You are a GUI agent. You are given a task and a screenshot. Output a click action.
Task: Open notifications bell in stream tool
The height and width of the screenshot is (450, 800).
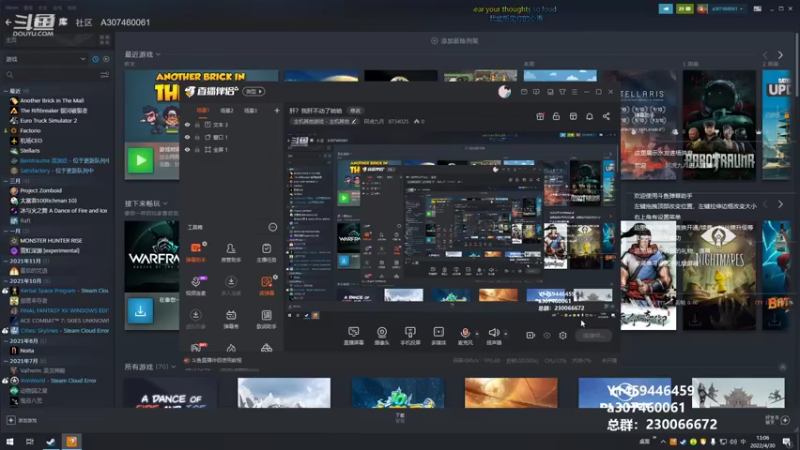(x=589, y=116)
